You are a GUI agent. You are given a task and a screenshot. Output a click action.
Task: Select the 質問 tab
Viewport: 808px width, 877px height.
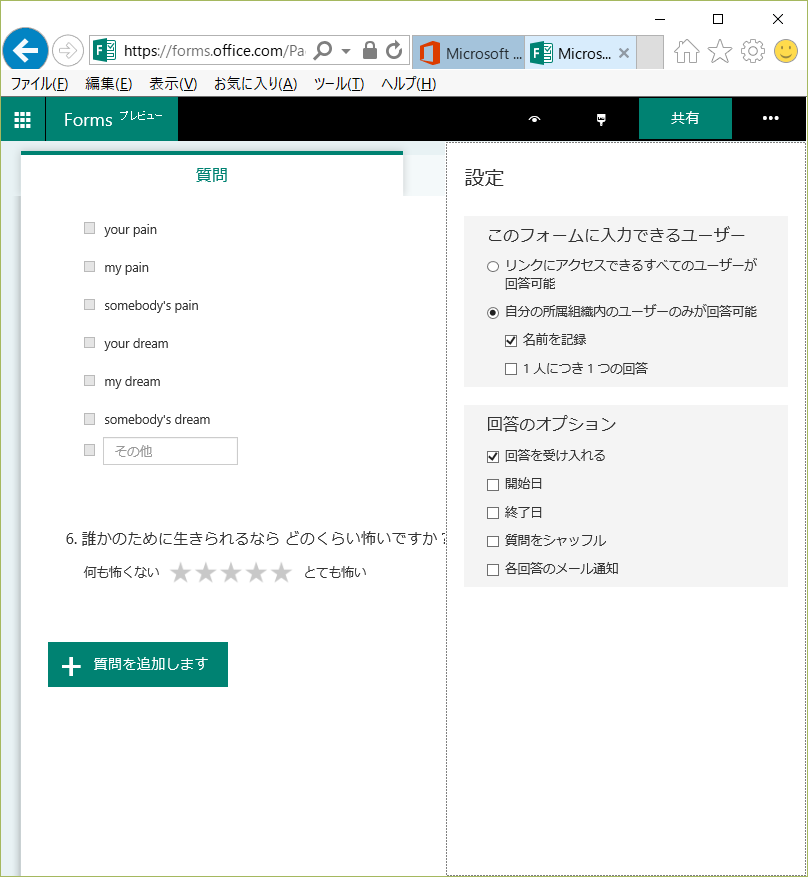pyautogui.click(x=211, y=175)
